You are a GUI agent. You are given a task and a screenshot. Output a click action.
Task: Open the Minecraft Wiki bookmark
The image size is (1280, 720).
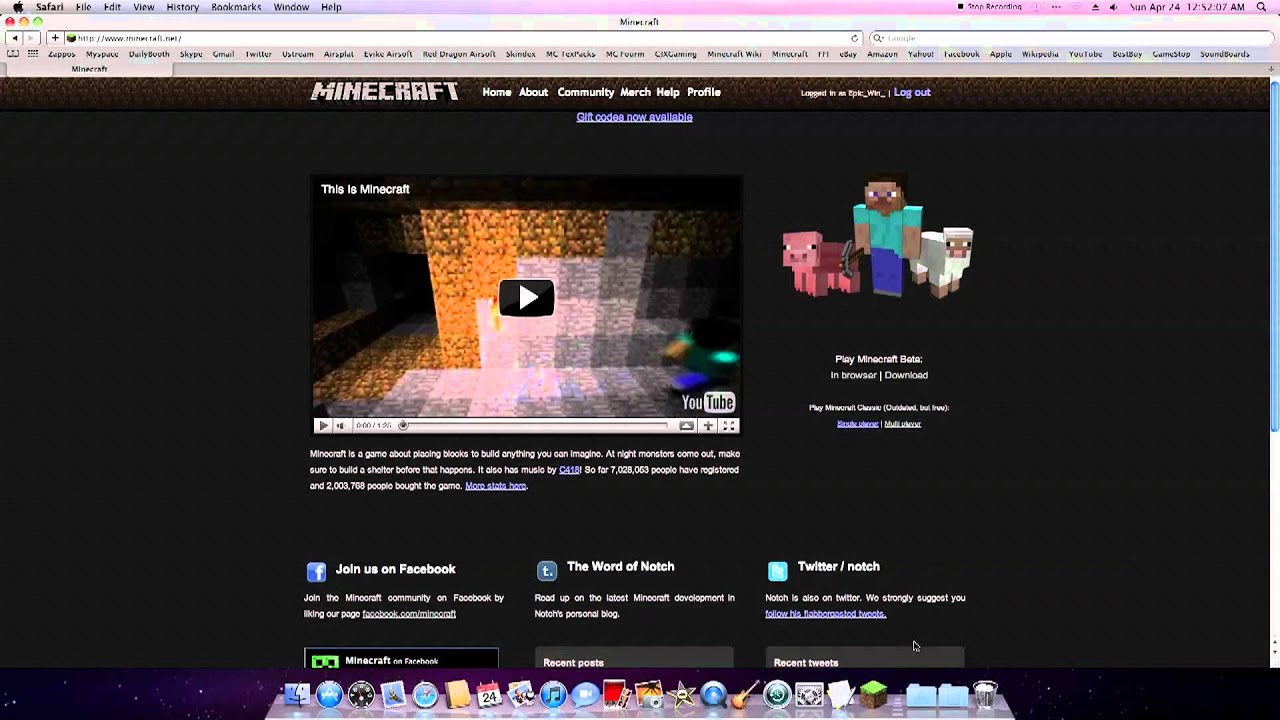click(734, 54)
